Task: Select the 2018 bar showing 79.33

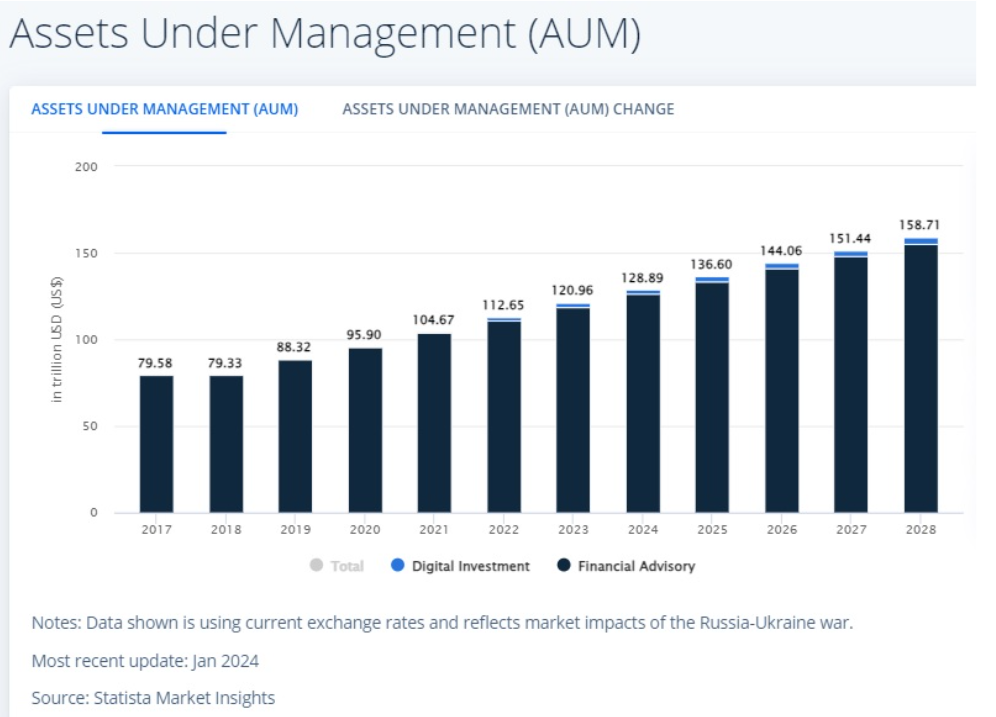Action: 226,444
